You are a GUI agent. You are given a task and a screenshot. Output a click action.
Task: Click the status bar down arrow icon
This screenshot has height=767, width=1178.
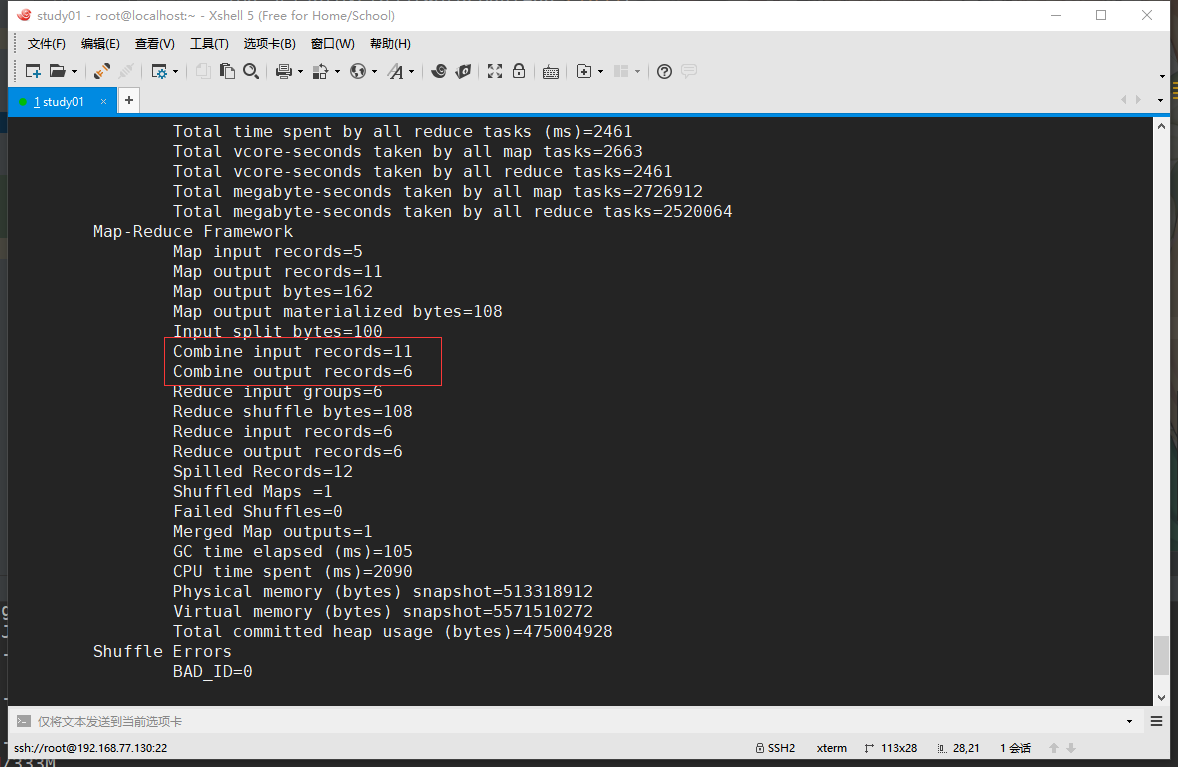pyautogui.click(x=1071, y=748)
